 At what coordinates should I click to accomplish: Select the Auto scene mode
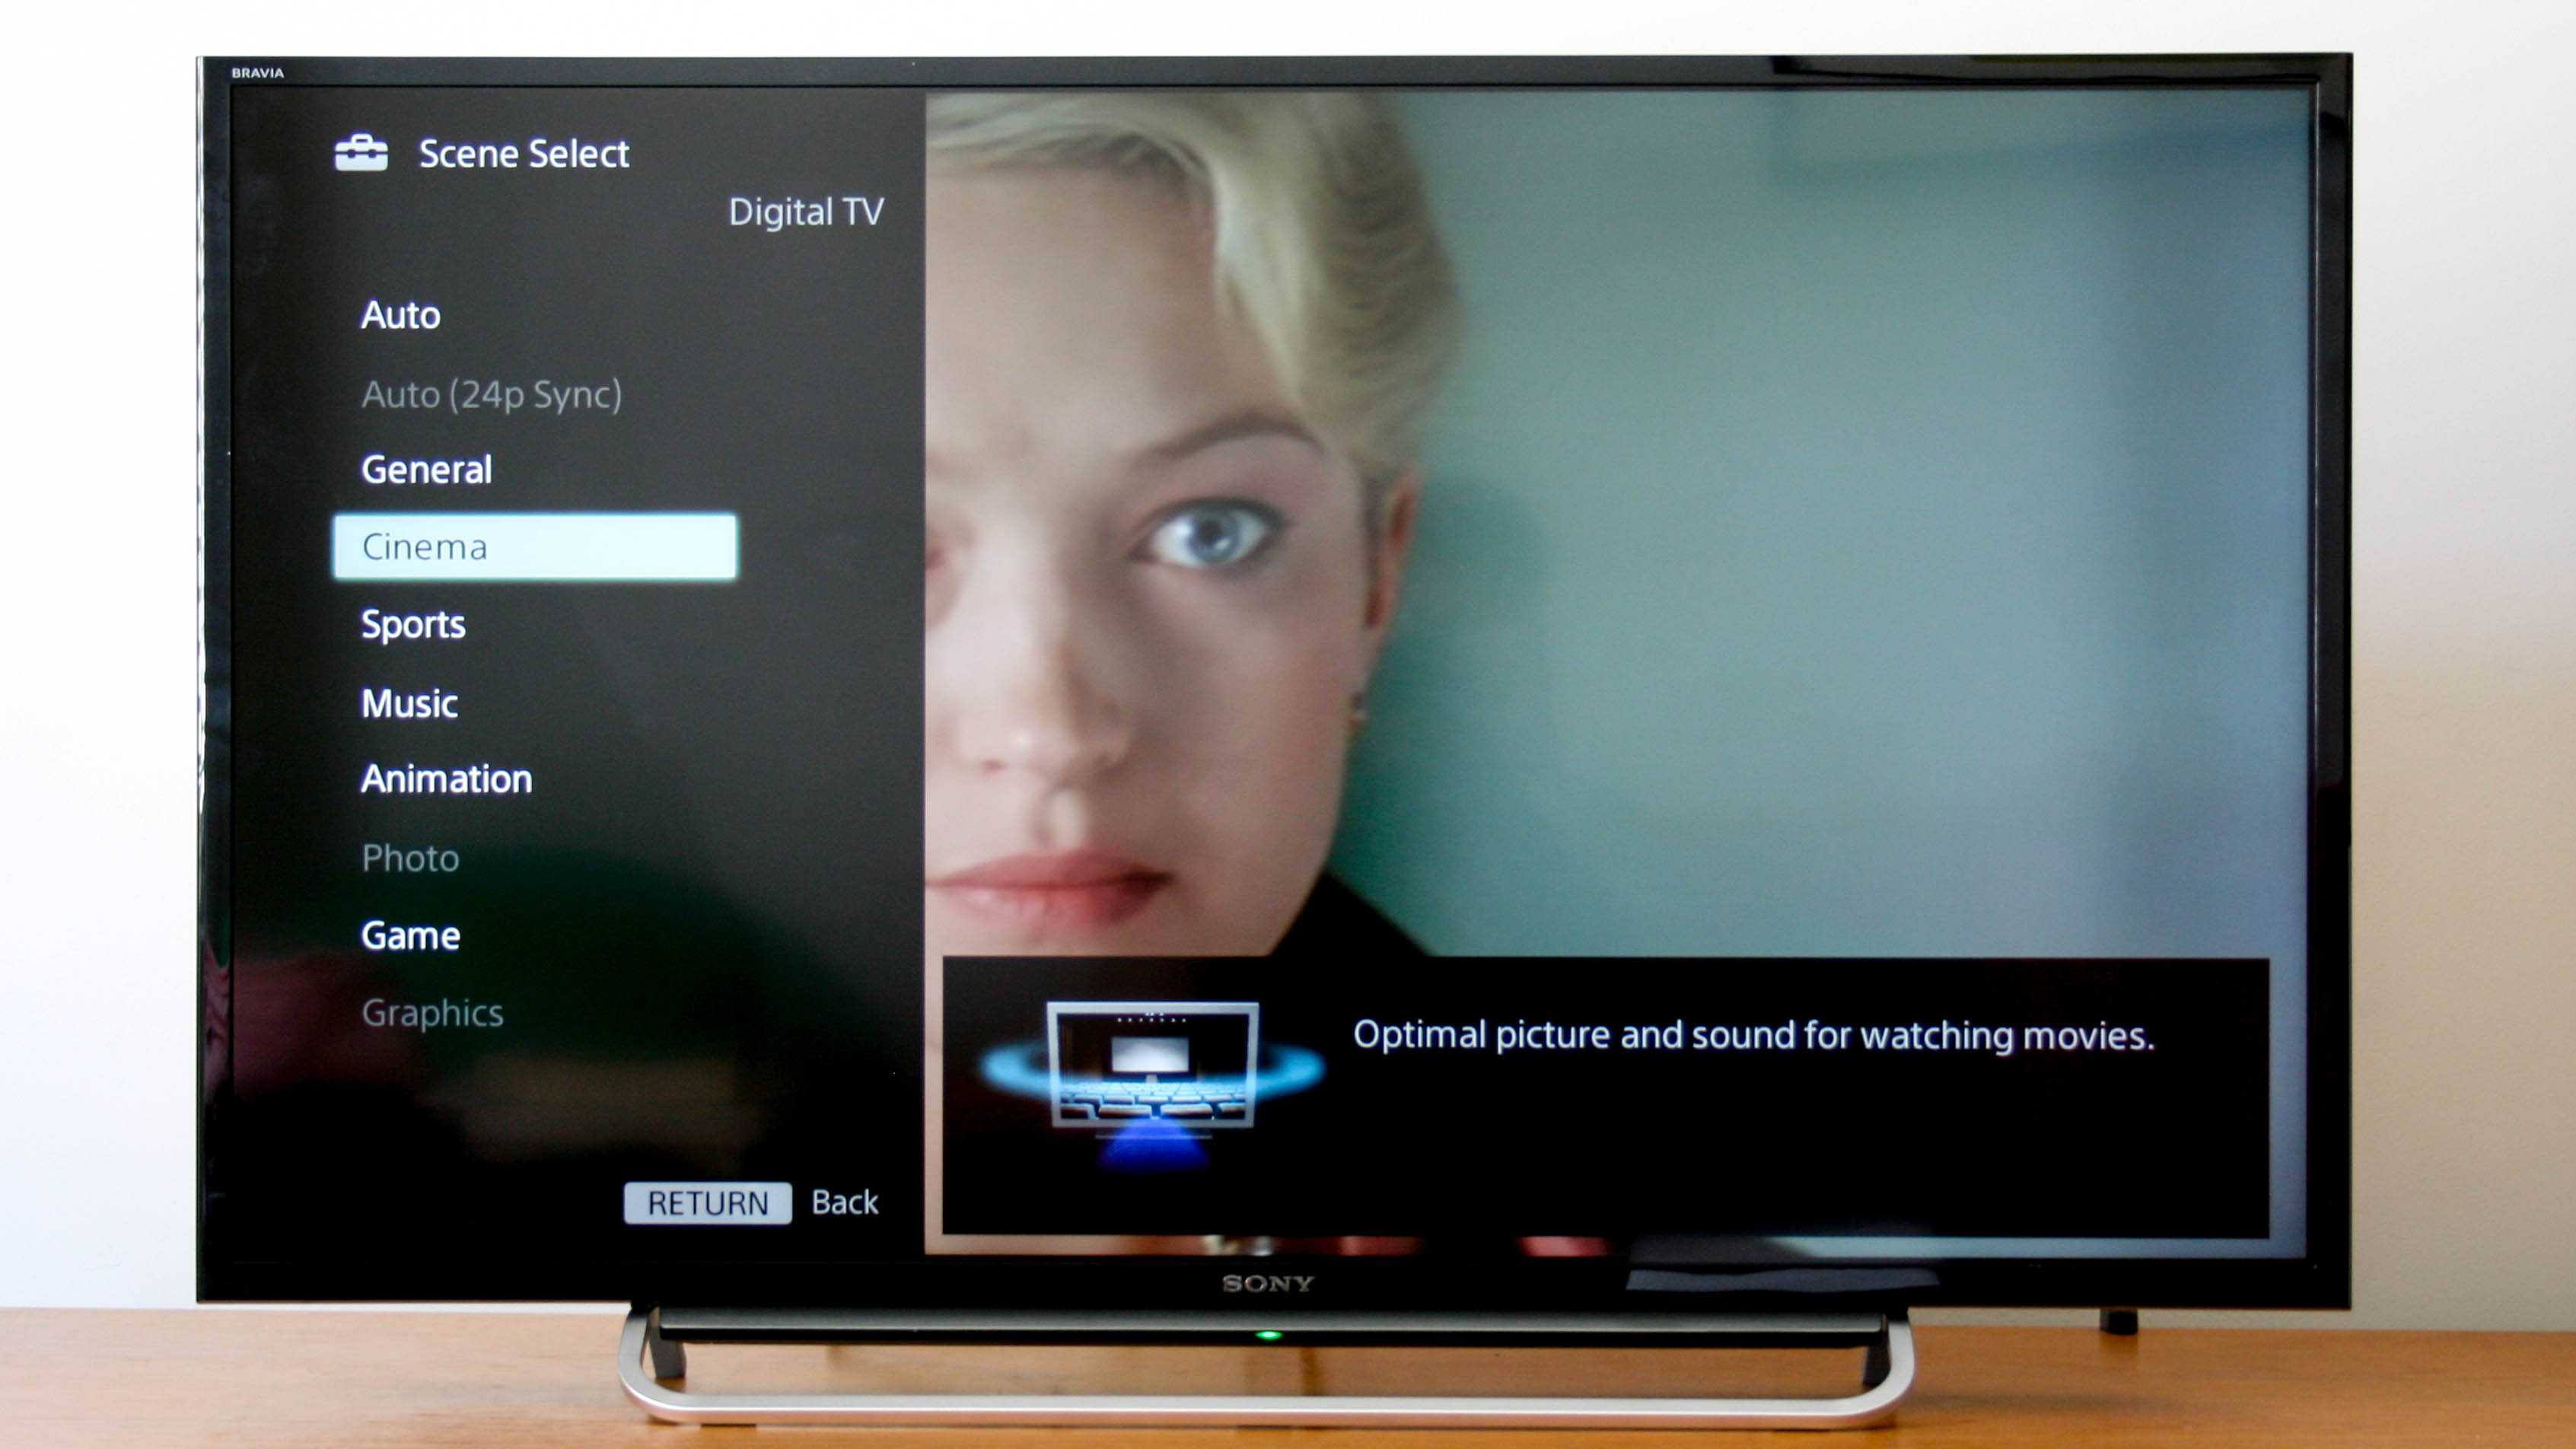[x=403, y=313]
